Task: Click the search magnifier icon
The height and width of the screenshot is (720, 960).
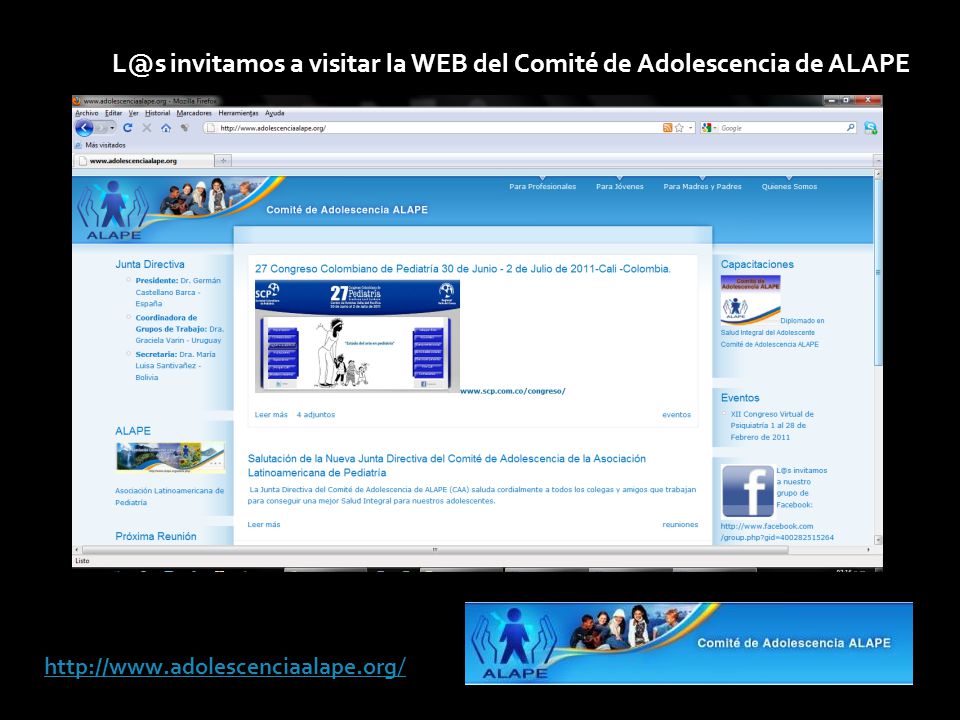Action: pos(850,128)
